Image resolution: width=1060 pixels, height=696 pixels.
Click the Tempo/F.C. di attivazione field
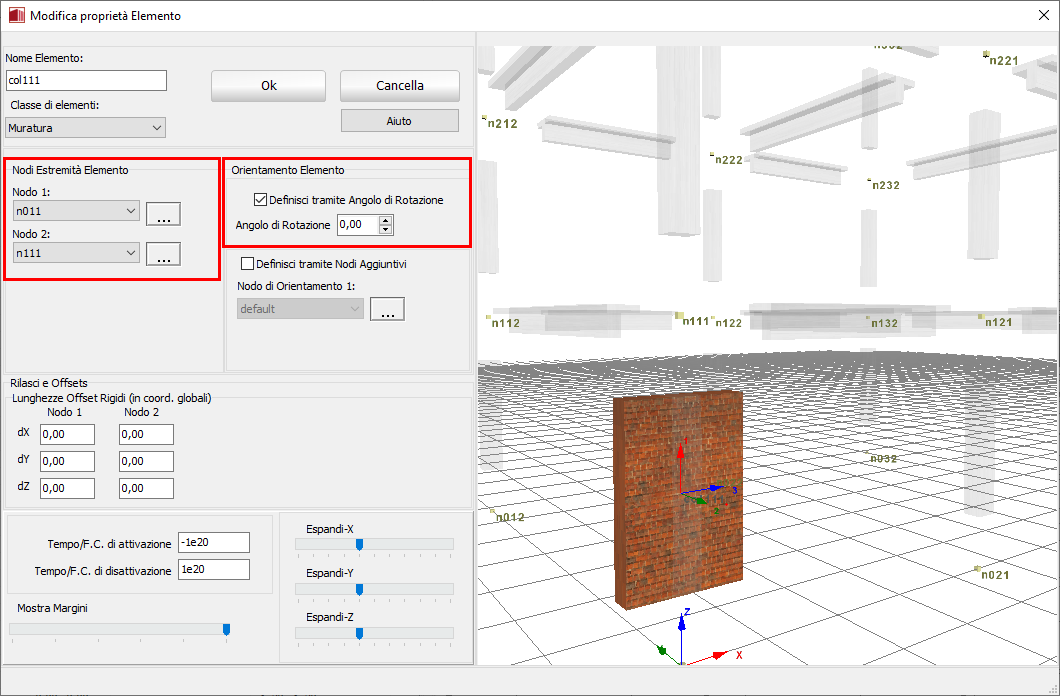click(x=213, y=542)
